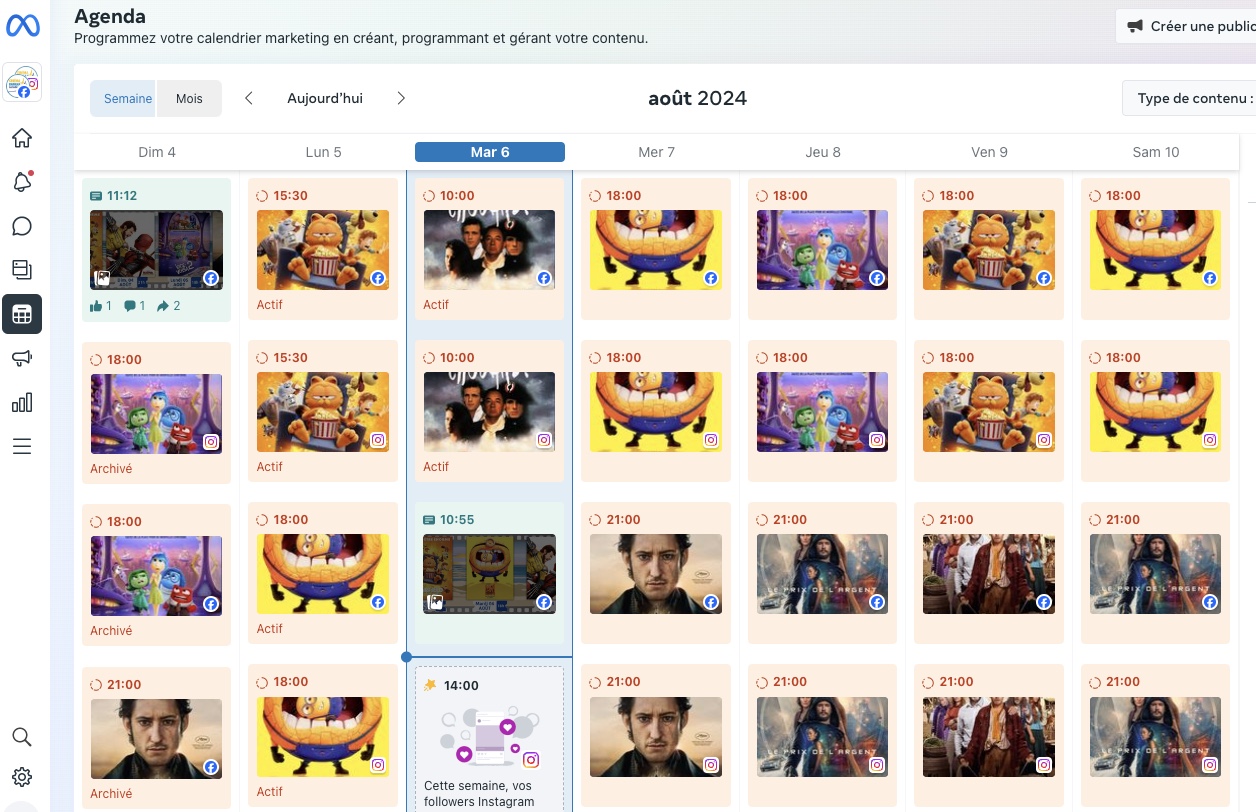Image resolution: width=1256 pixels, height=812 pixels.
Task: Open the insights bar chart icon
Action: pyautogui.click(x=22, y=402)
